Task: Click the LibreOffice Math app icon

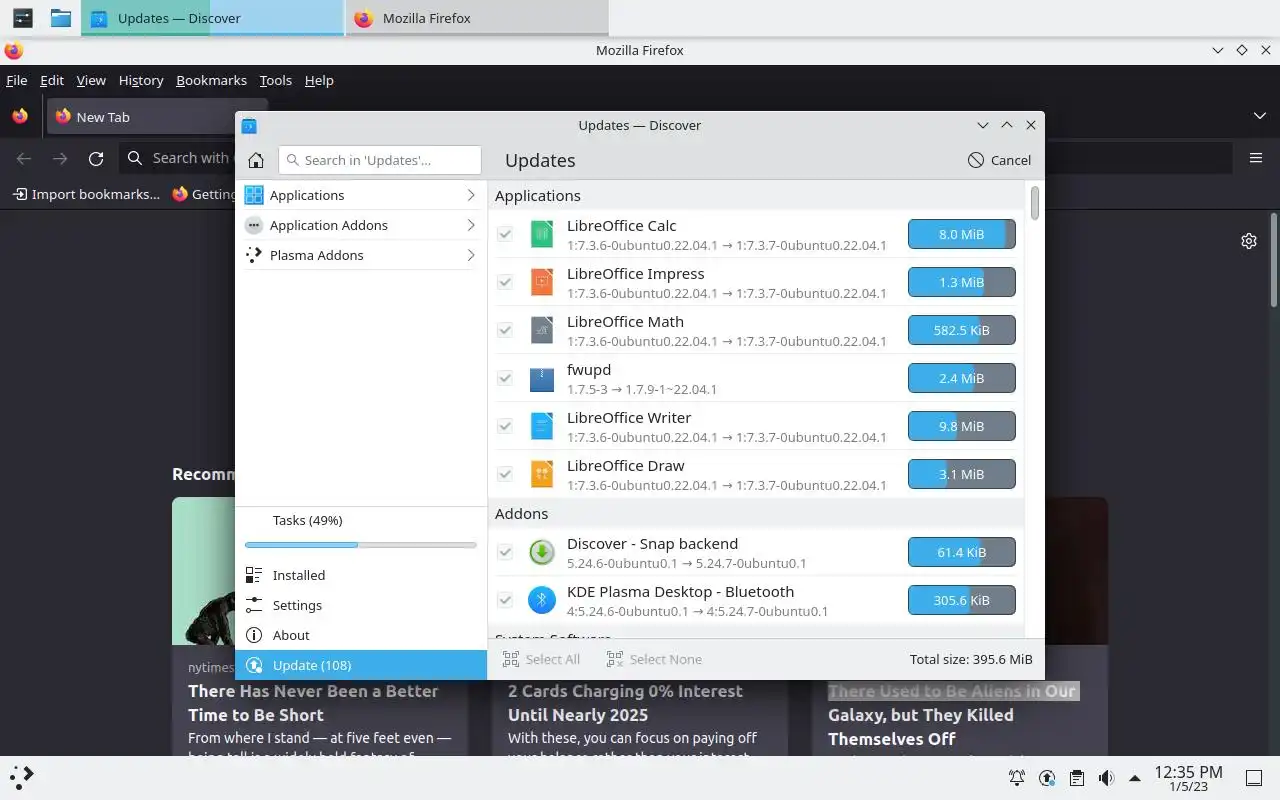Action: (541, 330)
